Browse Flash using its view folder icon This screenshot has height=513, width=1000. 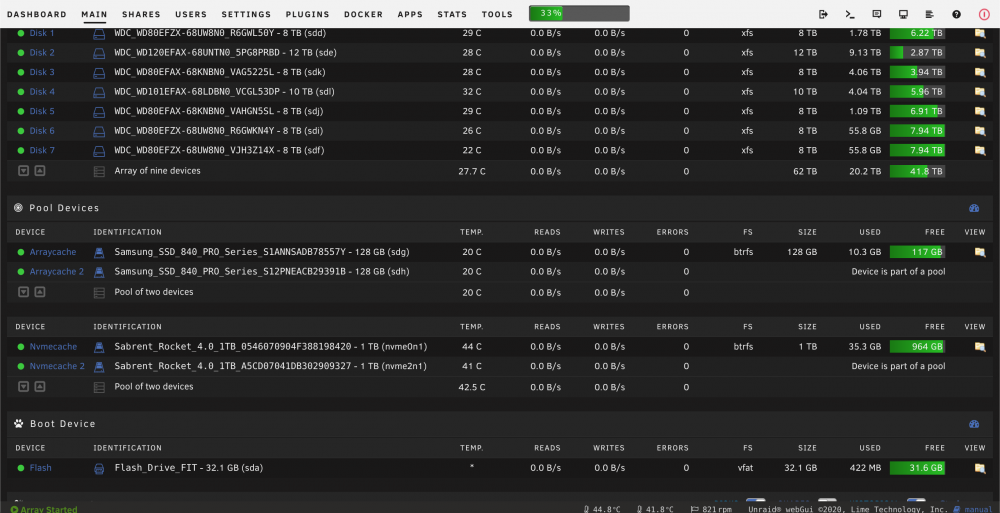[980, 468]
